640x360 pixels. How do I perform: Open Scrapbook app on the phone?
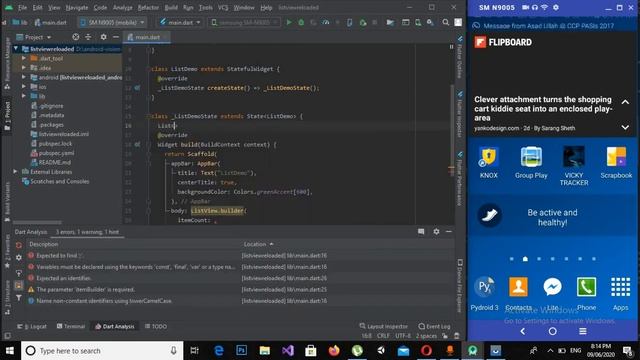[616, 162]
